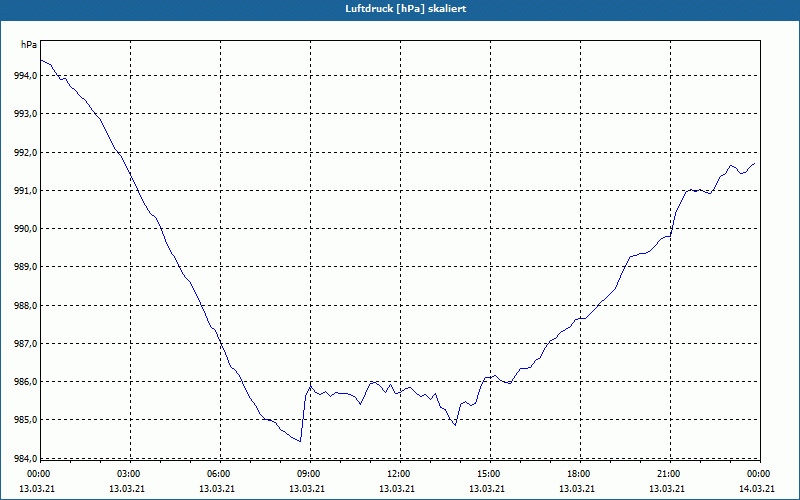Click the 991,0 y-axis label
Image resolution: width=800 pixels, height=500 pixels.
[x=25, y=191]
